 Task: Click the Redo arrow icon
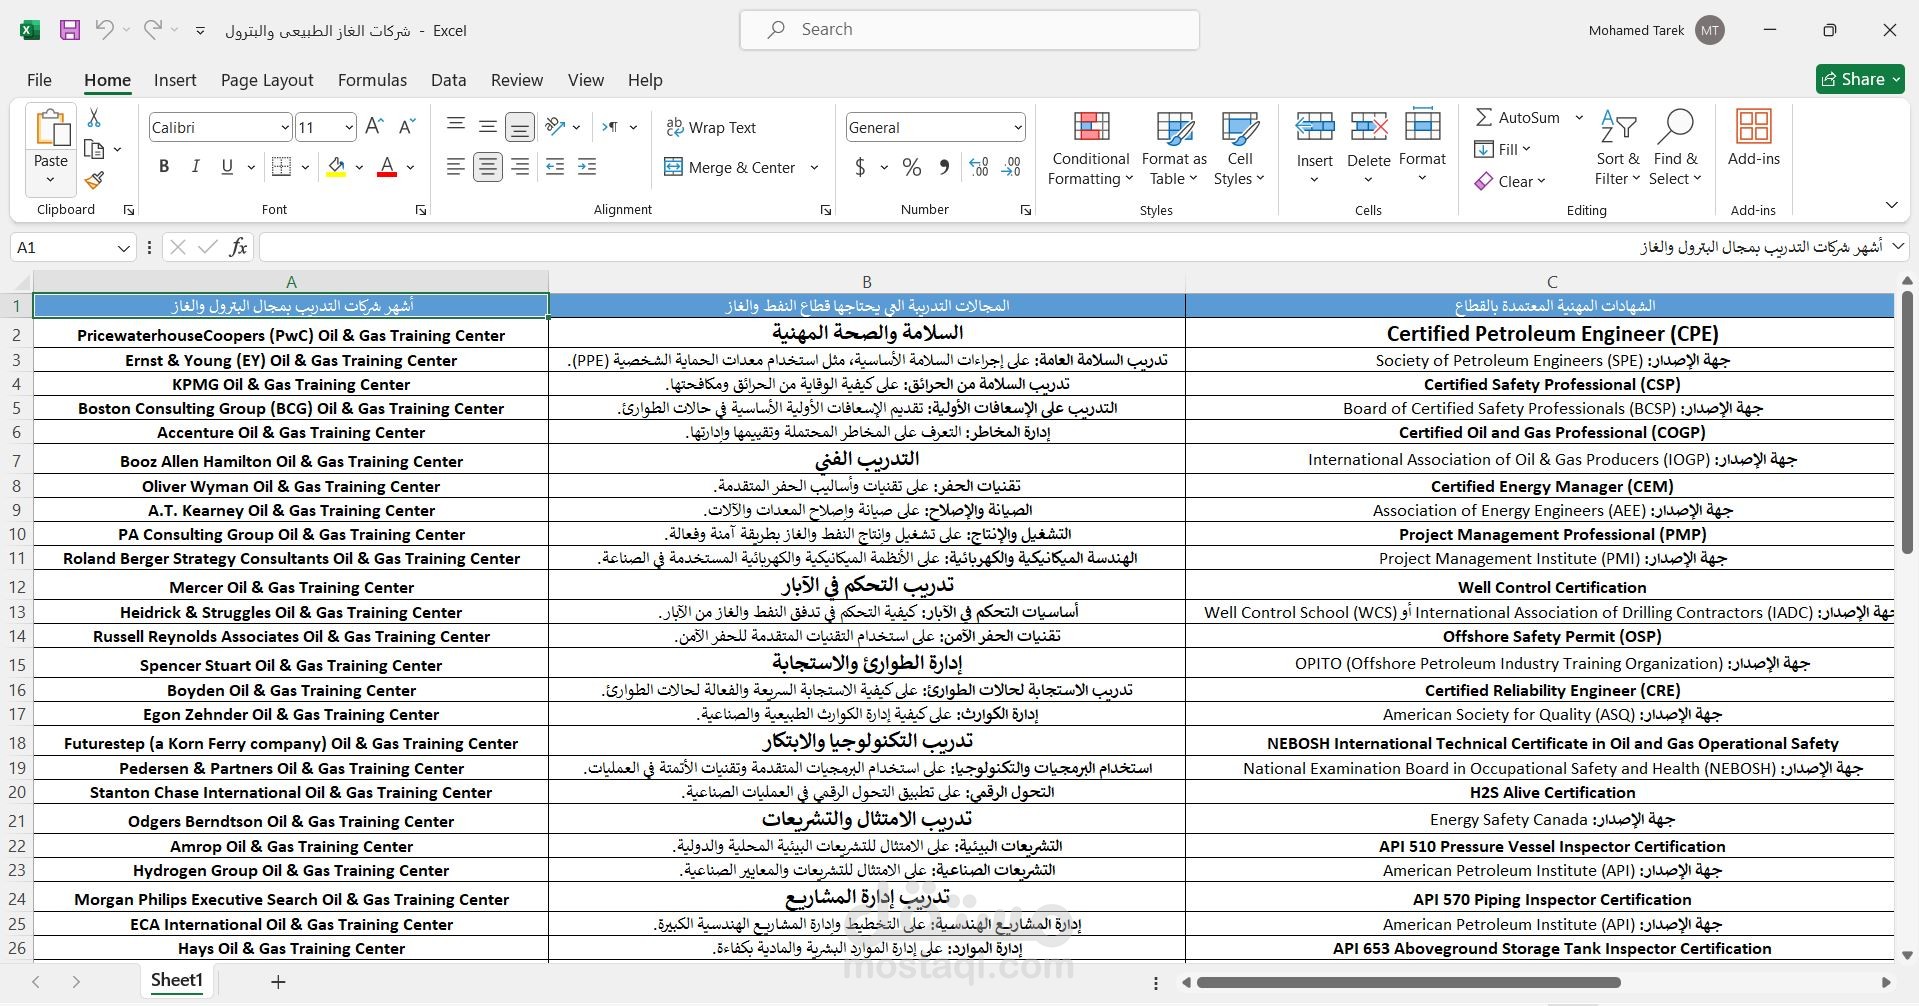point(152,30)
